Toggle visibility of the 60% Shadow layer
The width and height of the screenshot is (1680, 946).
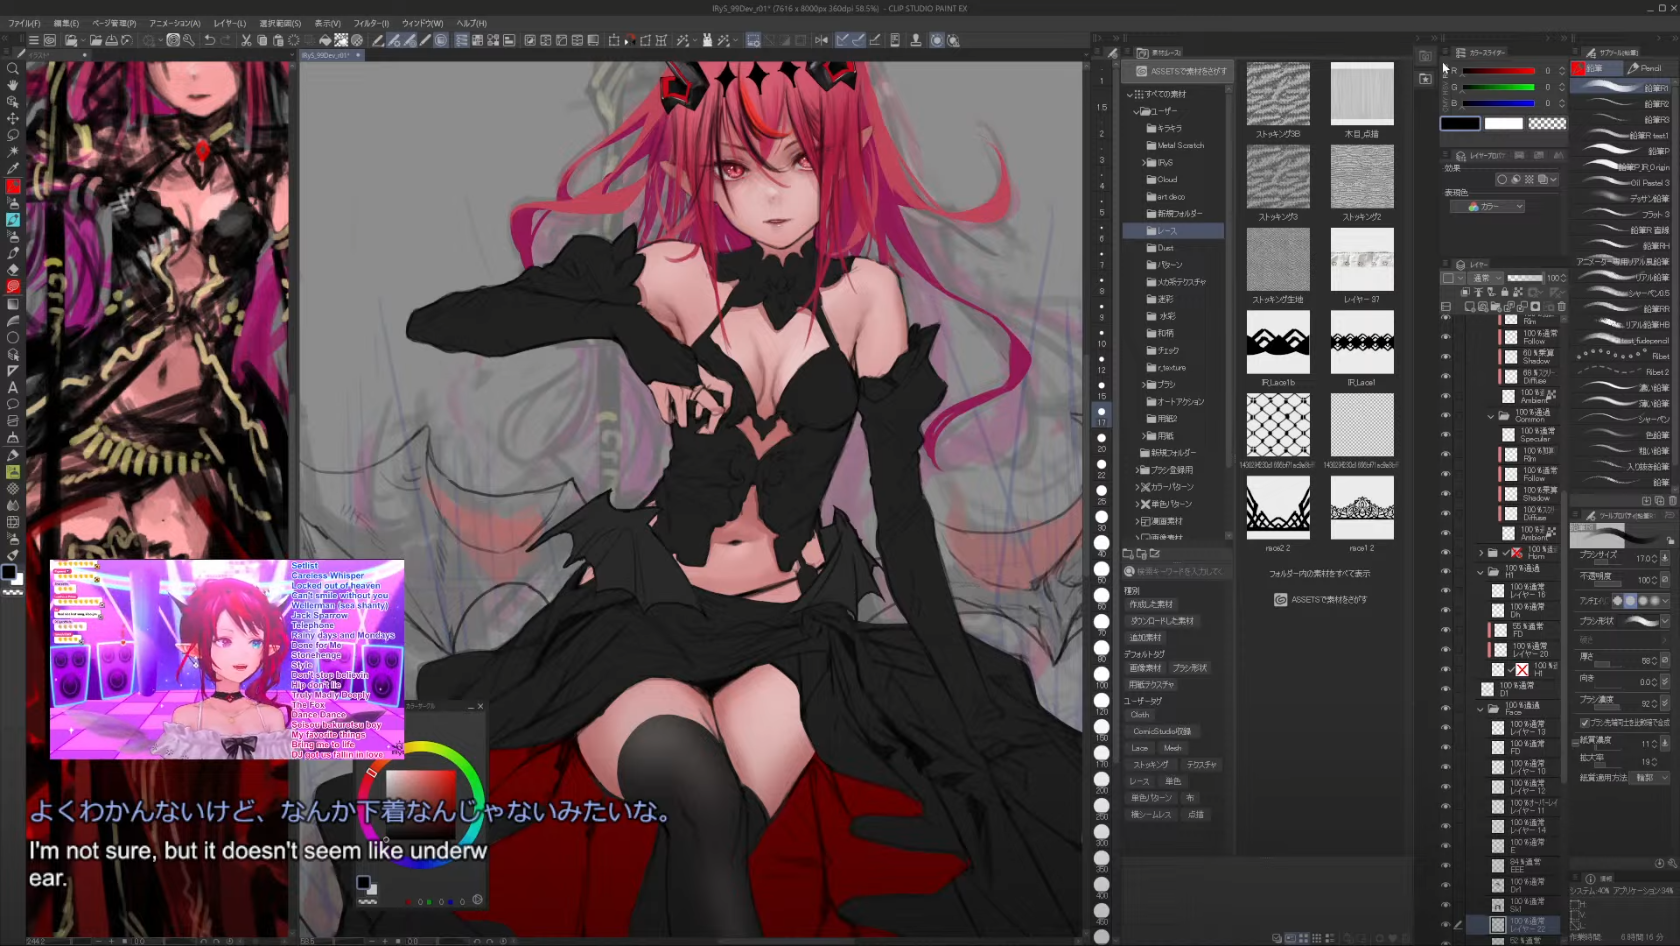click(x=1445, y=357)
